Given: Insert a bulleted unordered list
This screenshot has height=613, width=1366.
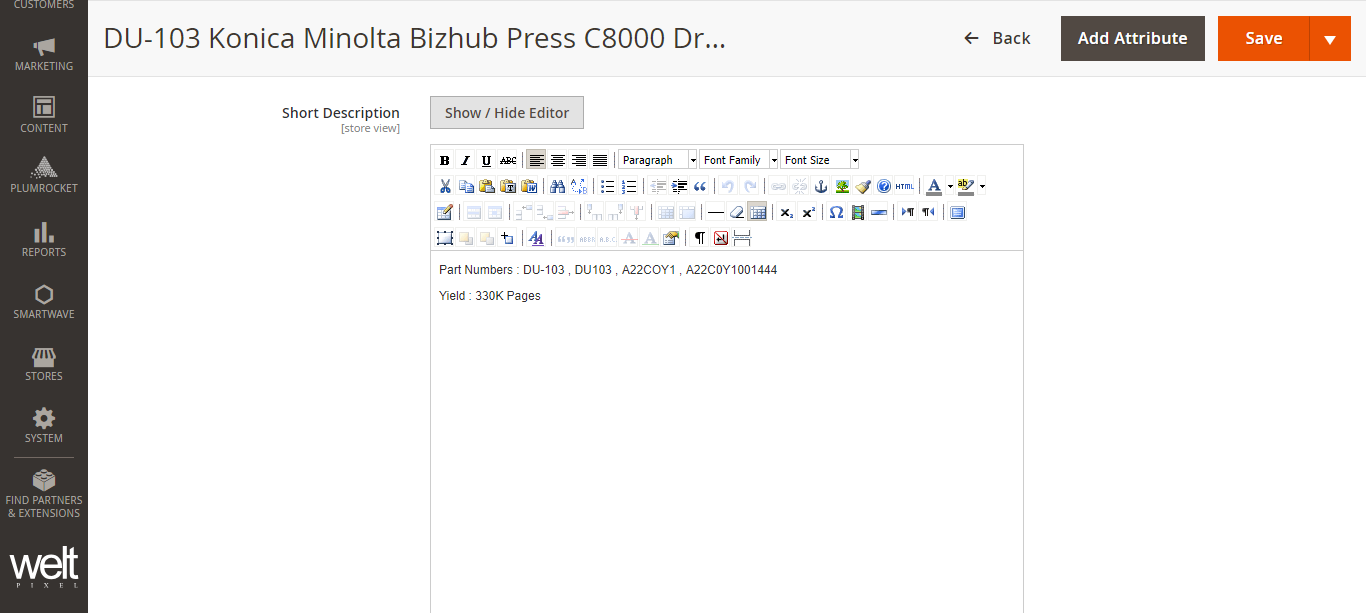Looking at the screenshot, I should point(608,186).
